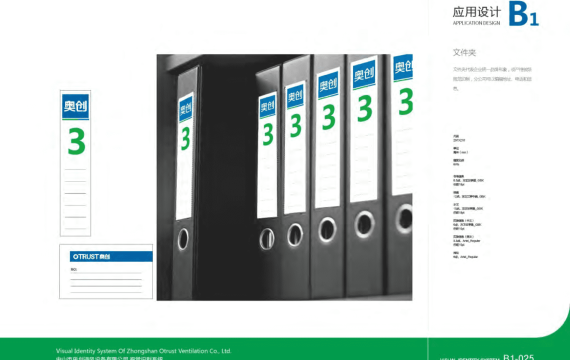Open the black binders photo
The height and width of the screenshot is (360, 570).
coord(284,177)
